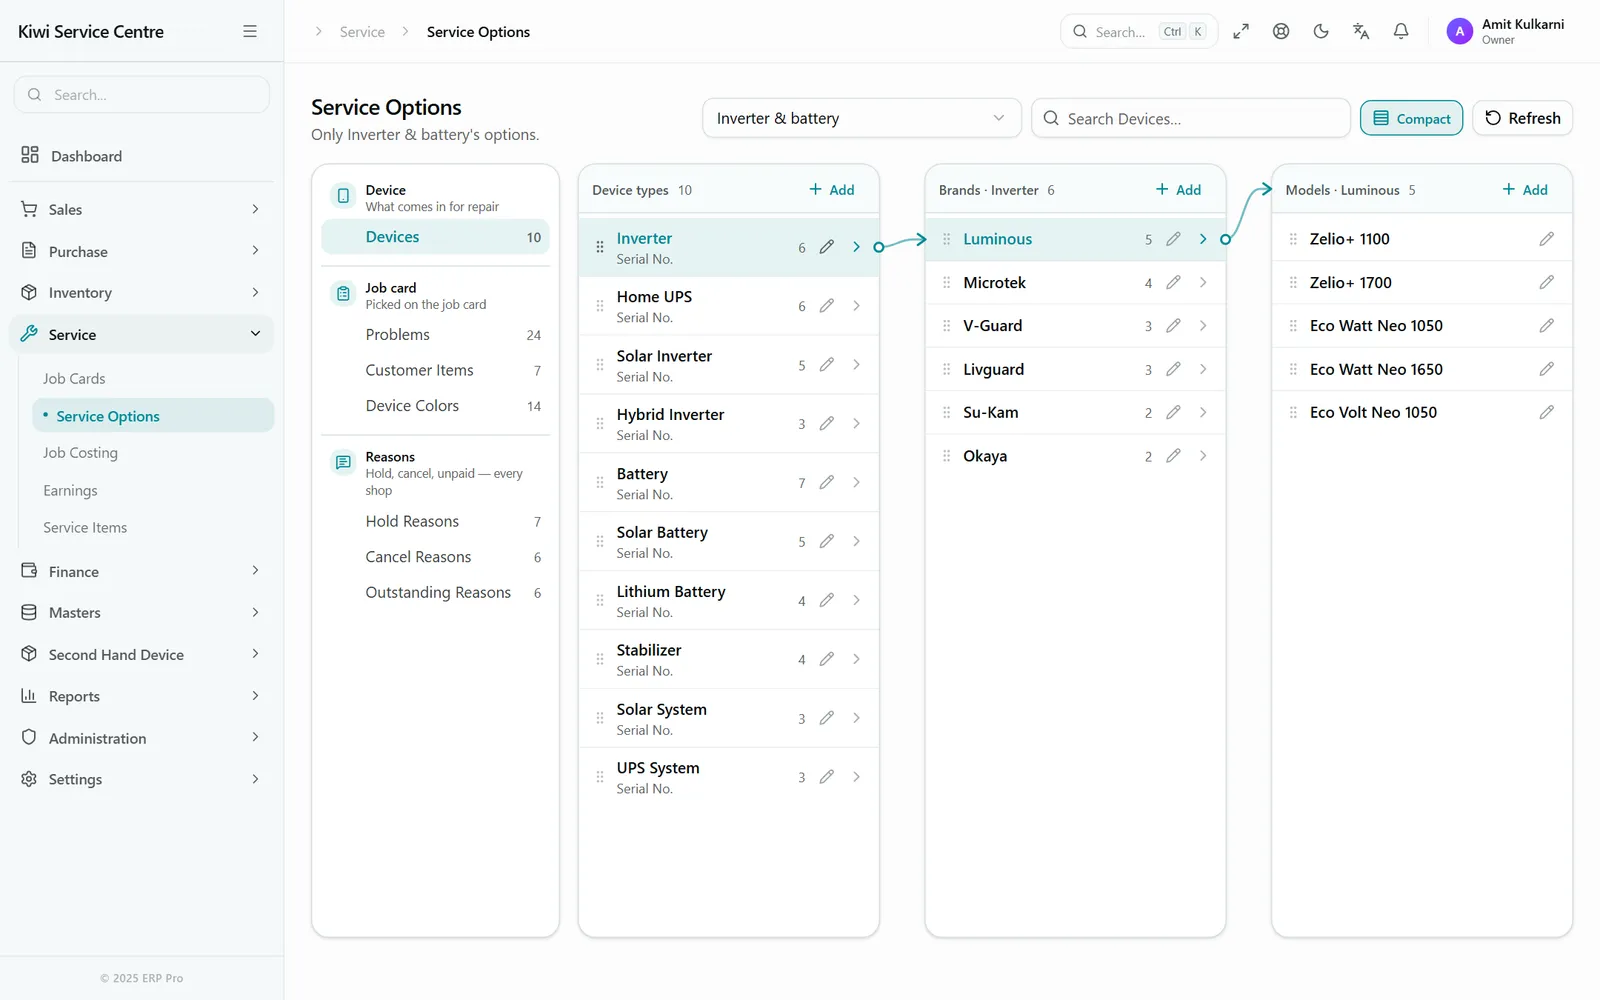Open Job Cards in the sidebar
This screenshot has width=1600, height=1000.
click(74, 379)
